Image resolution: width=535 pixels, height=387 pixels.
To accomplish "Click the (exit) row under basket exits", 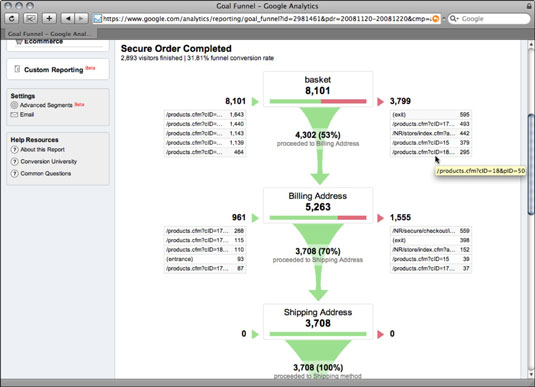I will pyautogui.click(x=431, y=115).
